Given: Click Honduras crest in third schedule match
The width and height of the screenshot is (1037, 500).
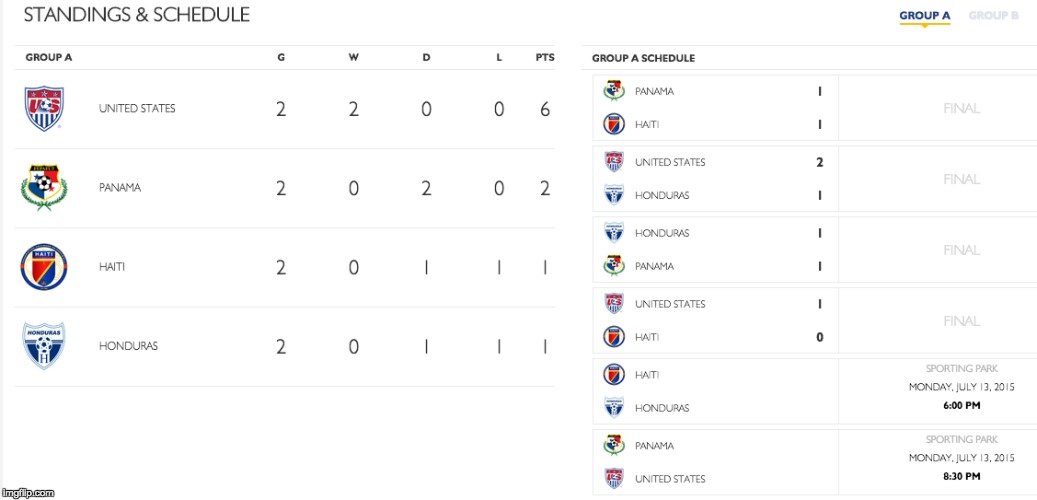Looking at the screenshot, I should pyautogui.click(x=613, y=233).
